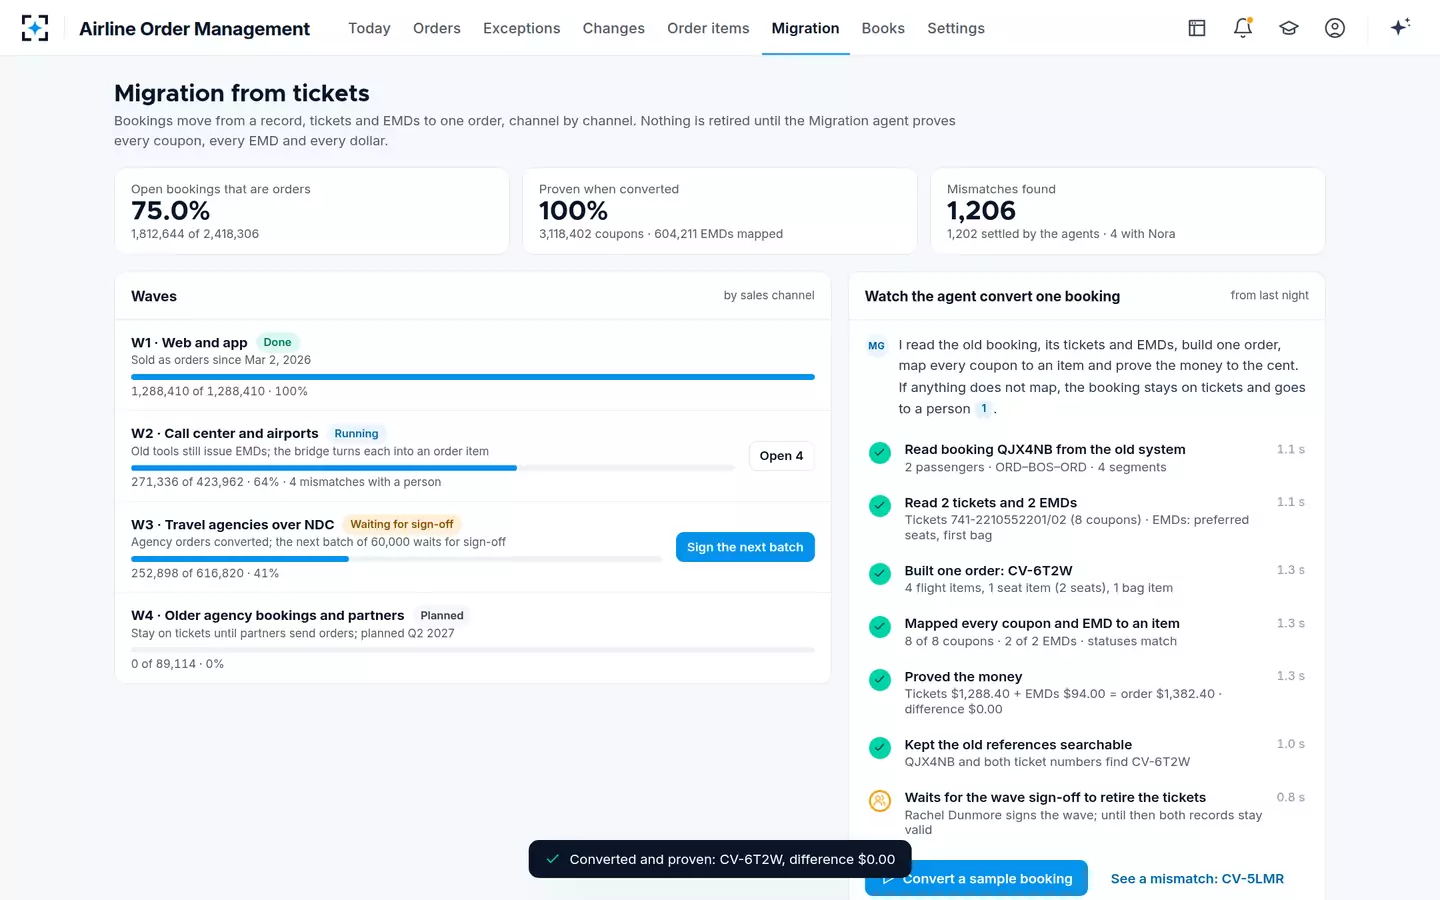Image resolution: width=1440 pixels, height=900 pixels.
Task: Click the W2 Call center progress bar
Action: pos(433,468)
